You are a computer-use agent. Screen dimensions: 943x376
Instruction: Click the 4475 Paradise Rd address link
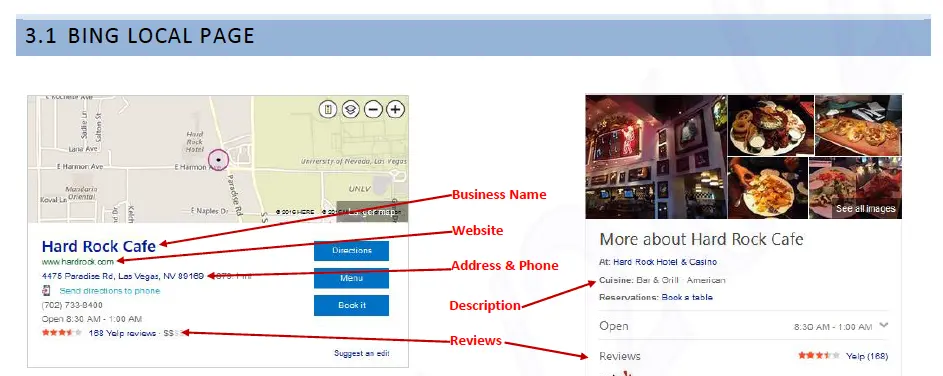123,276
